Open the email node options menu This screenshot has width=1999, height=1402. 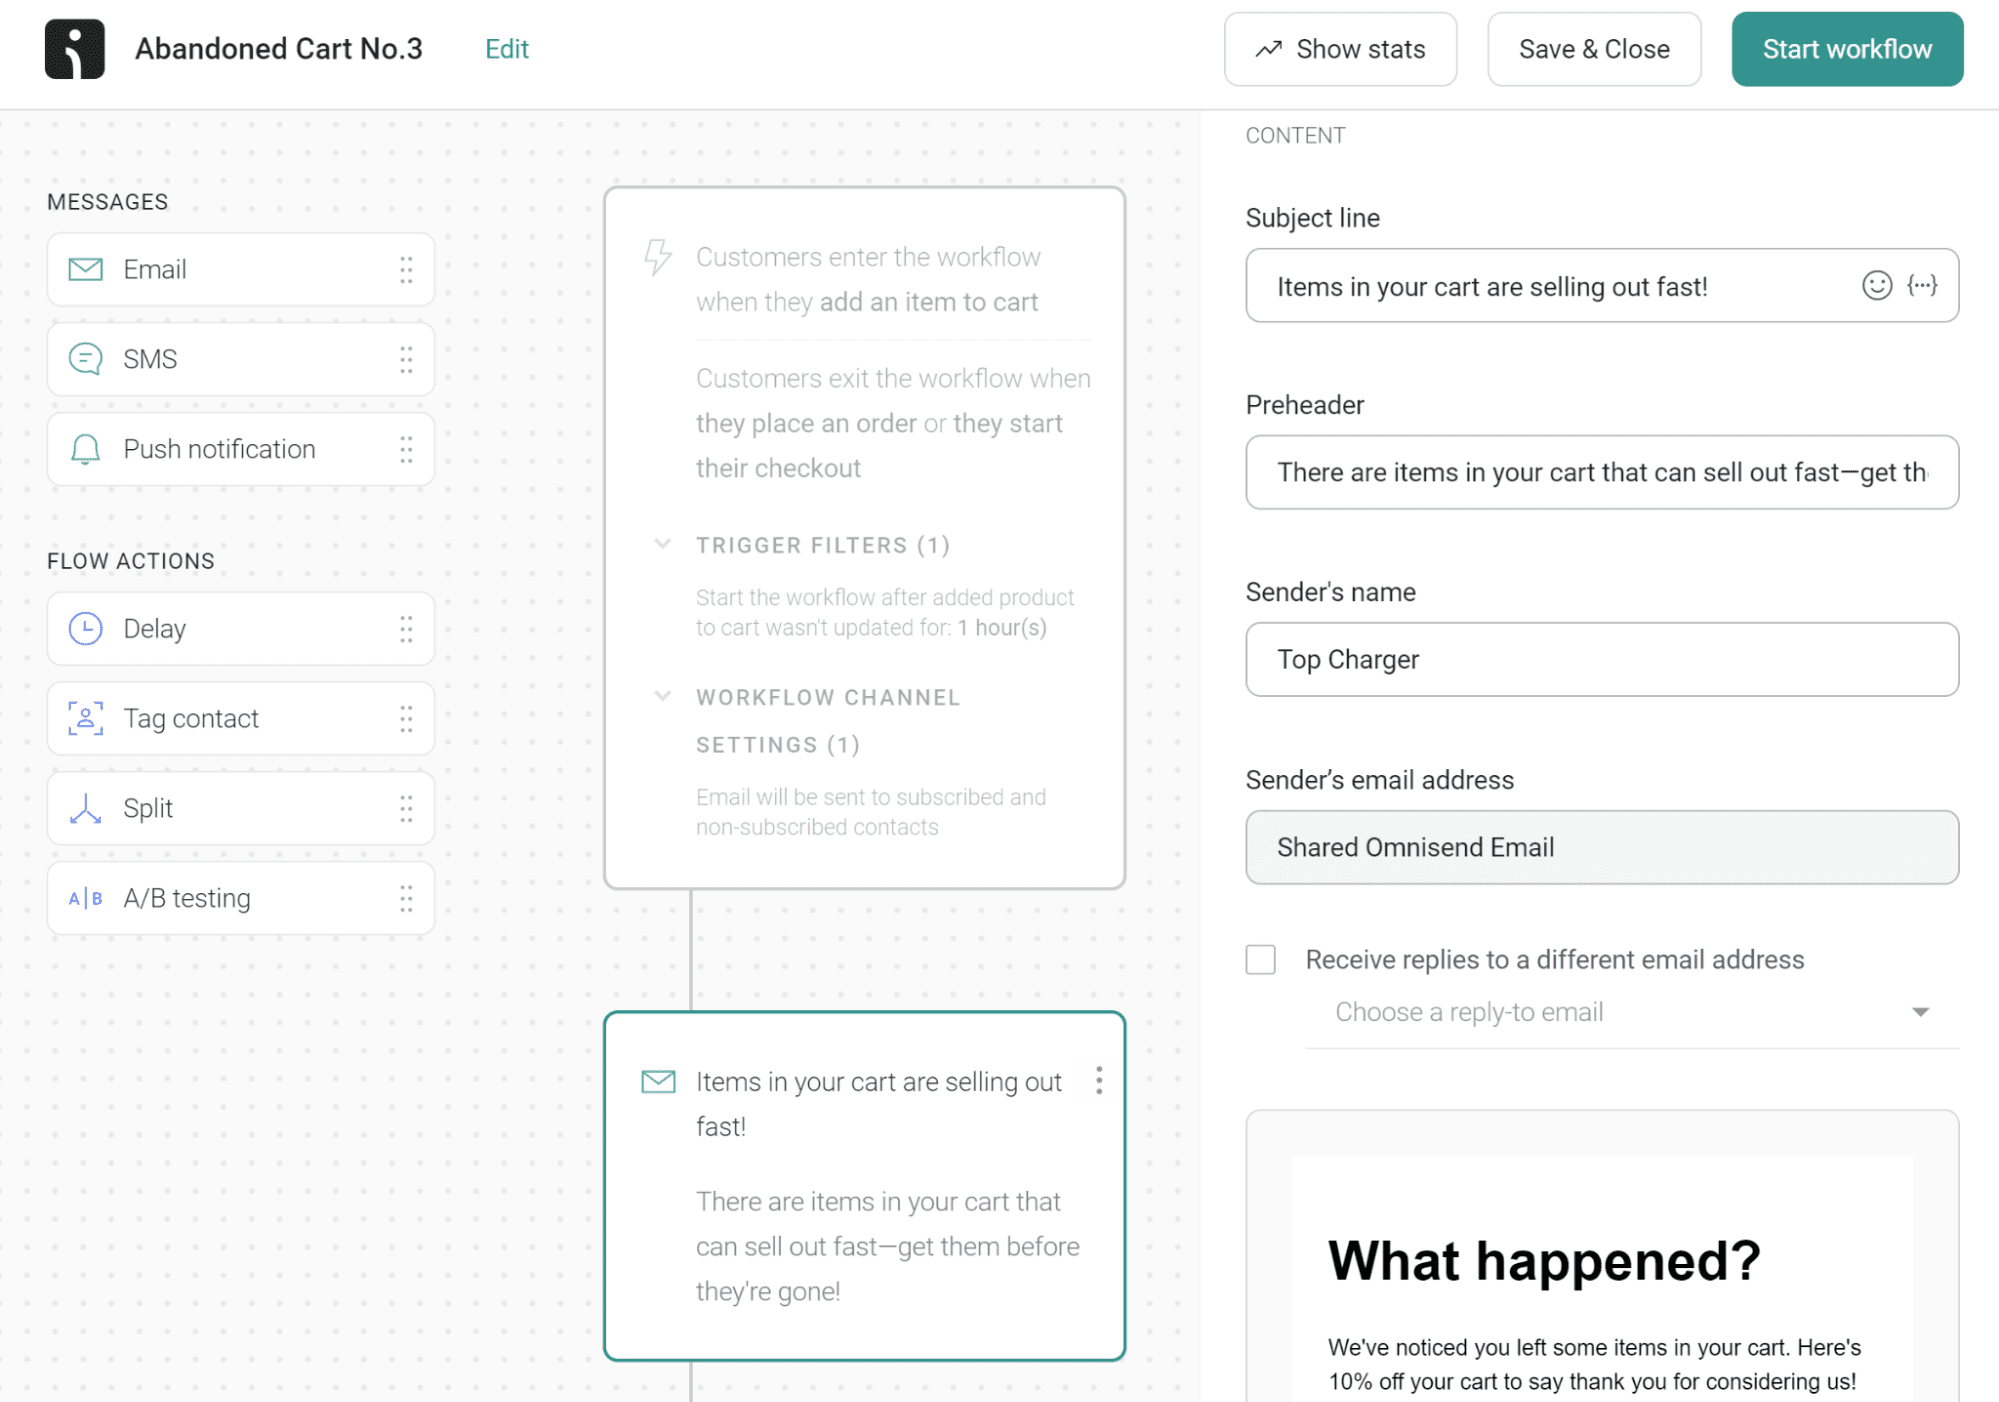pos(1098,1081)
